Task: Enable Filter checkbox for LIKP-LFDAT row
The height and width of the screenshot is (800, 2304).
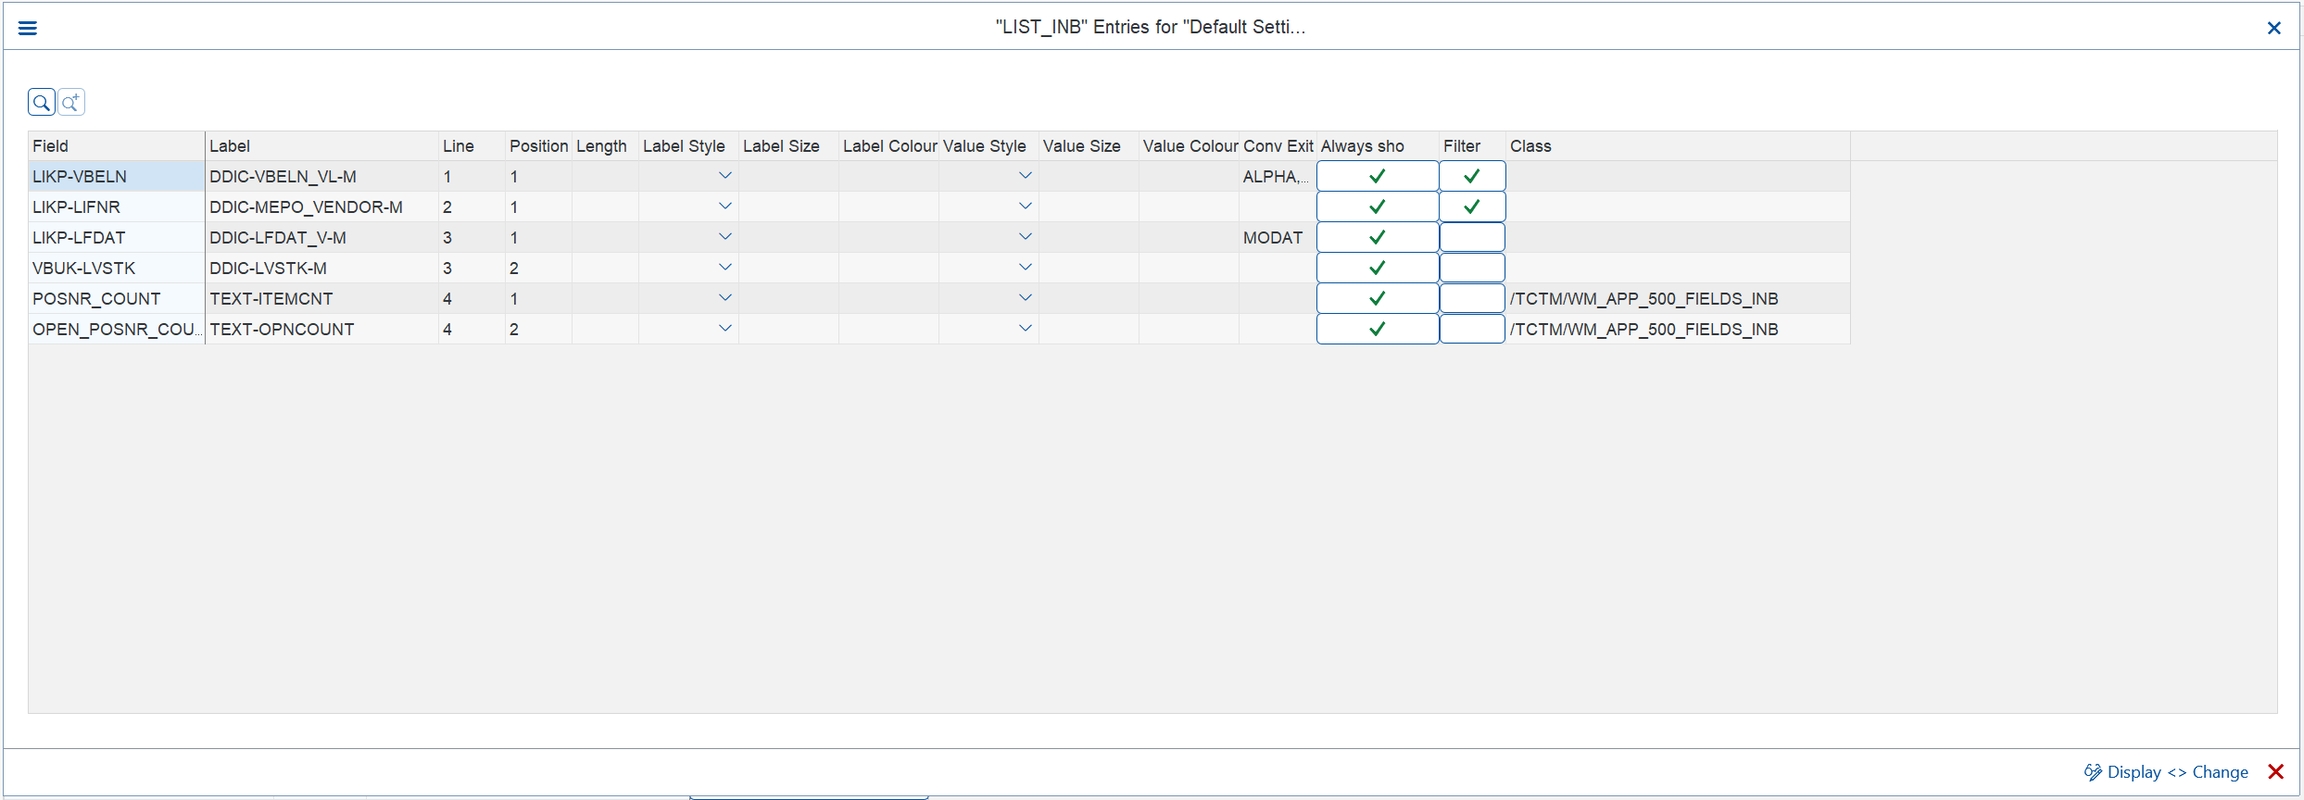Action: tap(1471, 238)
